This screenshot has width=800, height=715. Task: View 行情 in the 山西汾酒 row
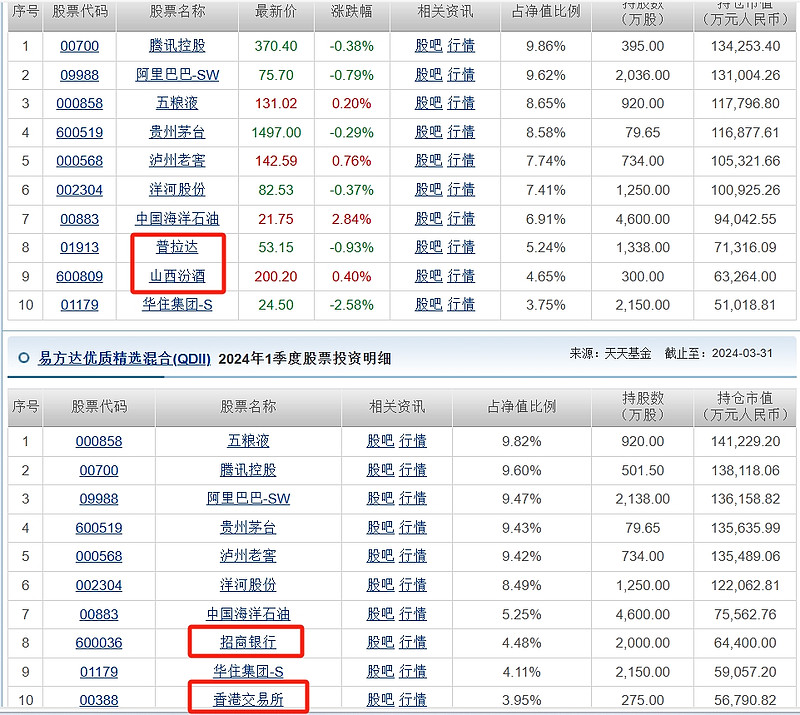[x=461, y=277]
